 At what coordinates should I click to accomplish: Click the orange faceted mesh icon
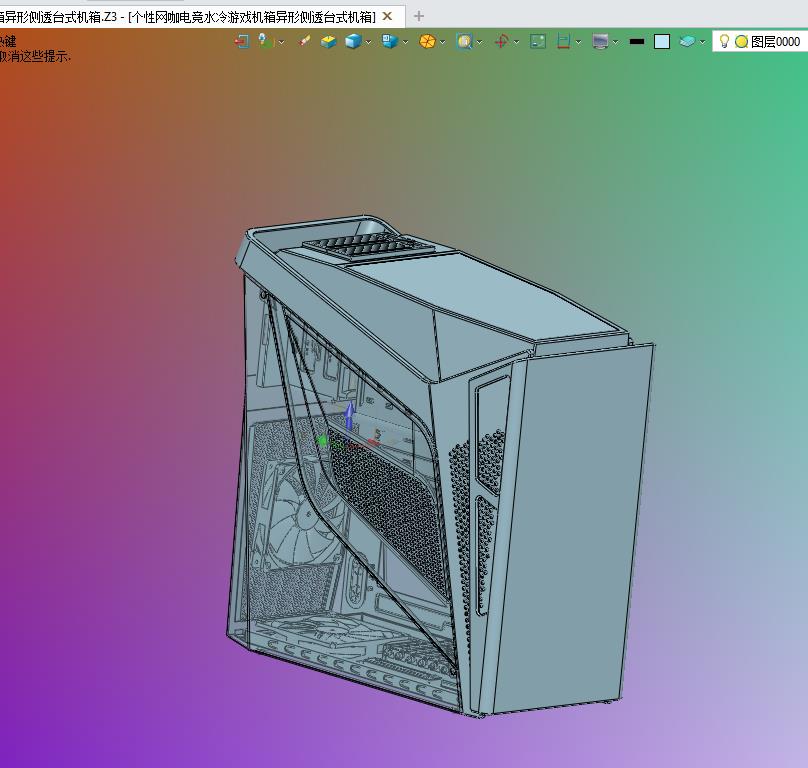(427, 41)
